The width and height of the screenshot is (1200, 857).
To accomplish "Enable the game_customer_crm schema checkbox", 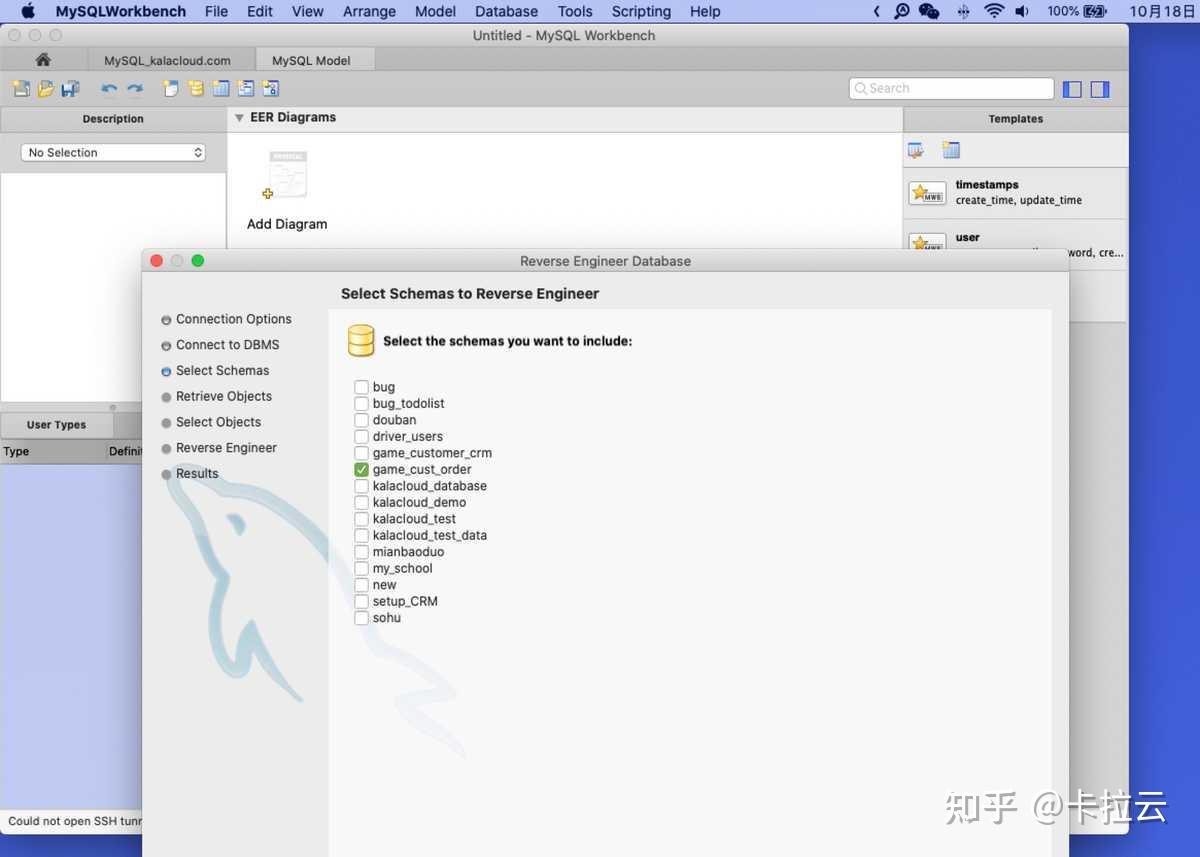I will [x=361, y=453].
